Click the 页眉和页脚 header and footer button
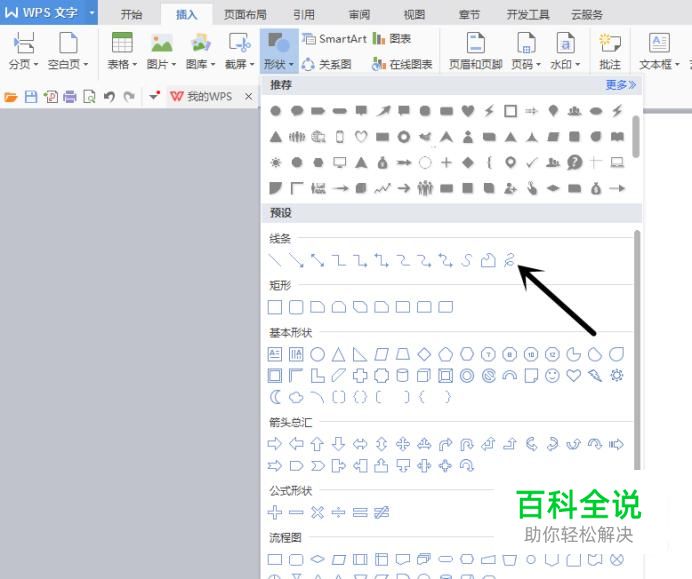The image size is (692, 579). (x=476, y=51)
